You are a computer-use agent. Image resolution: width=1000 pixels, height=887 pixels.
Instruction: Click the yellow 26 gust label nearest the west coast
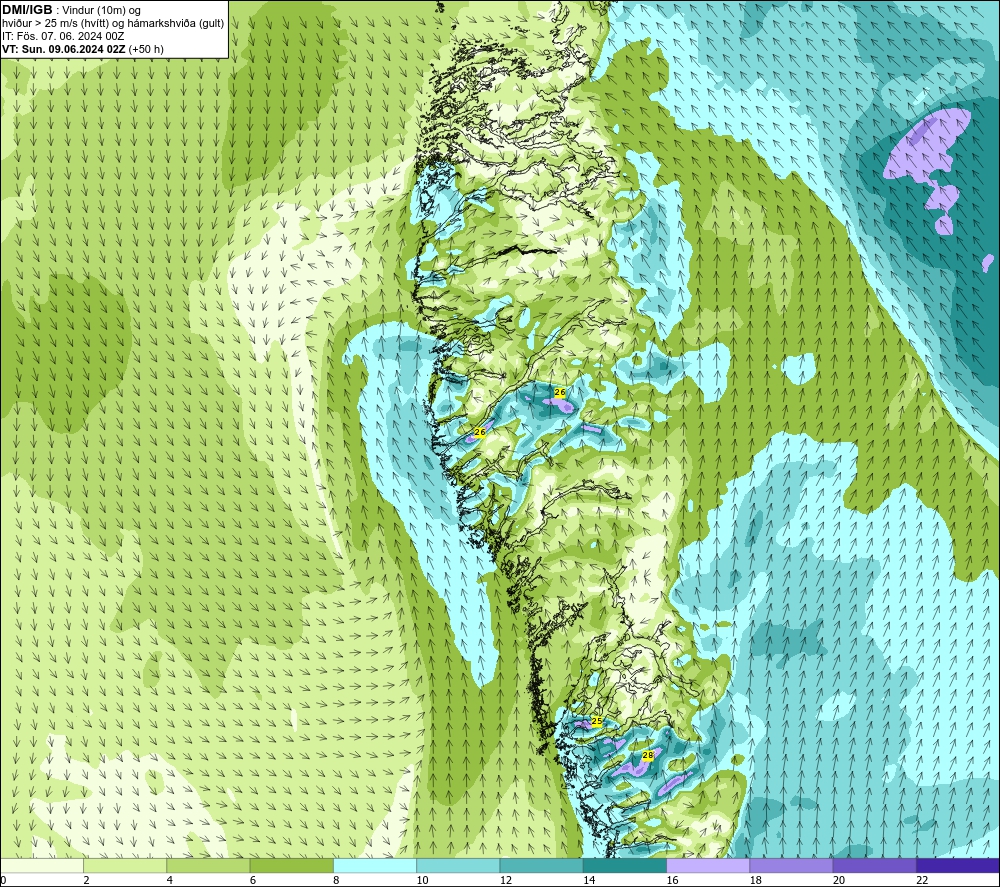click(480, 432)
